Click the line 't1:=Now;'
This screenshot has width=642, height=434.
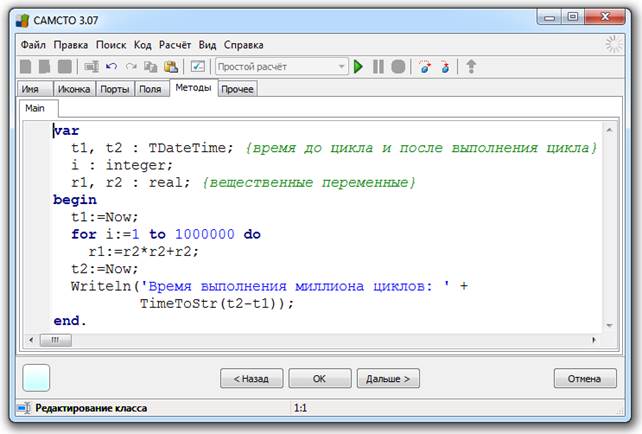pos(105,217)
